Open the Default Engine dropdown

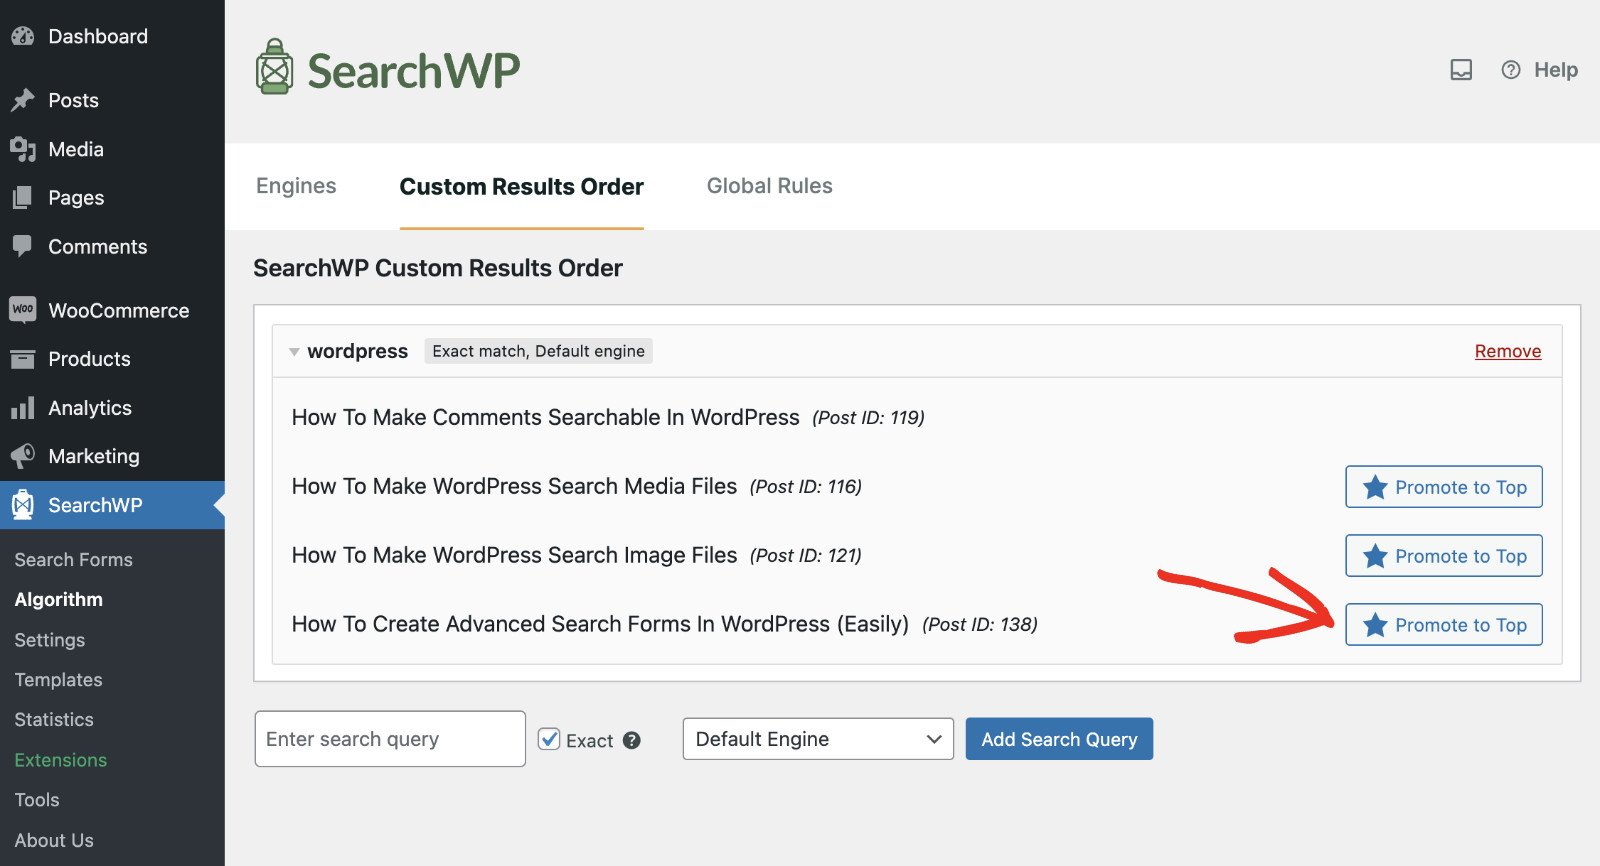(x=818, y=739)
